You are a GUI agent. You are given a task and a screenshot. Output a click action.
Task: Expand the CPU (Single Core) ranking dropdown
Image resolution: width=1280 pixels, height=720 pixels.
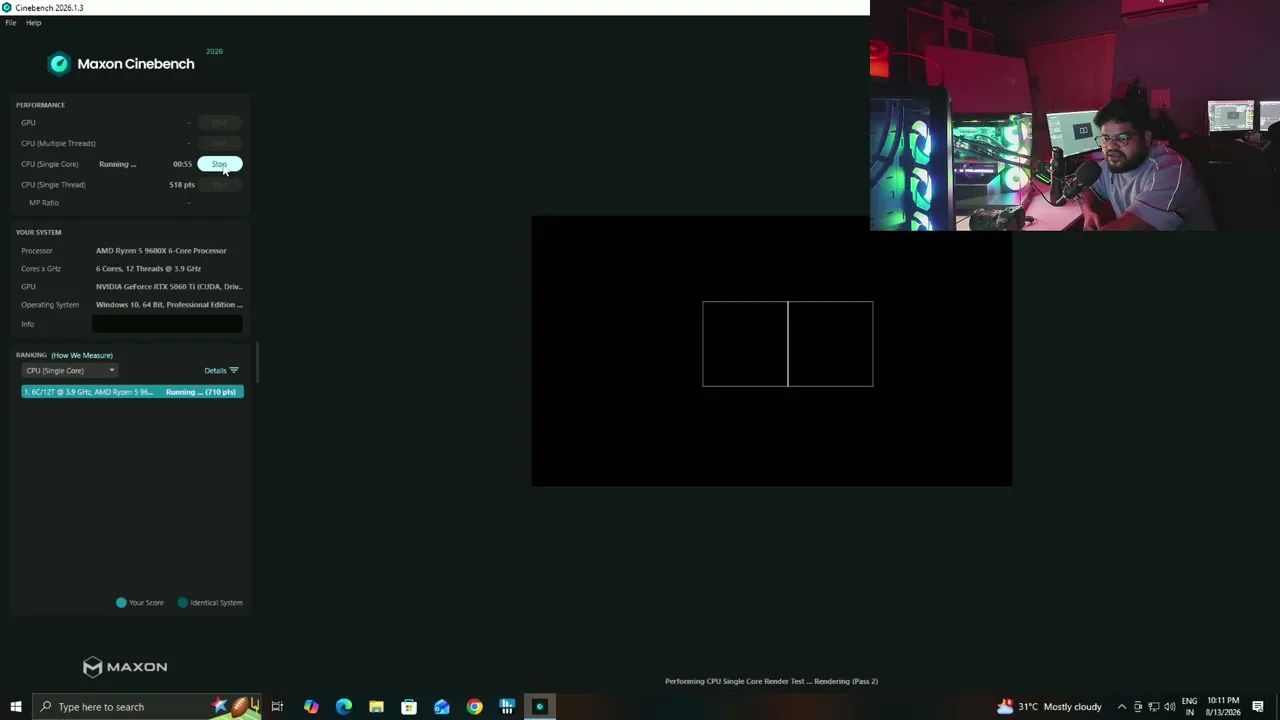(x=70, y=371)
